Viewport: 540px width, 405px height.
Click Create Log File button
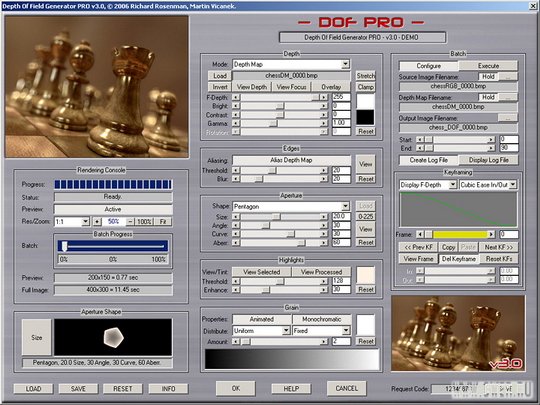click(x=428, y=160)
